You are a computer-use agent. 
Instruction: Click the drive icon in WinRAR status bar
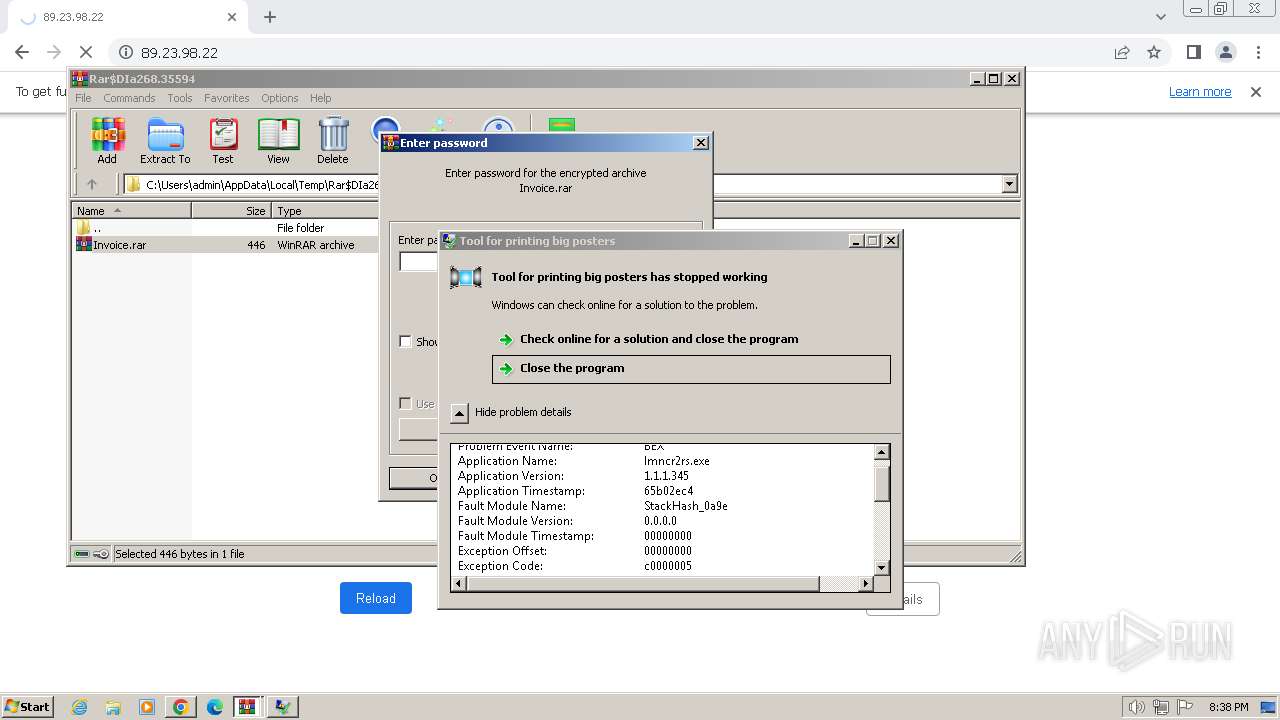(x=82, y=554)
